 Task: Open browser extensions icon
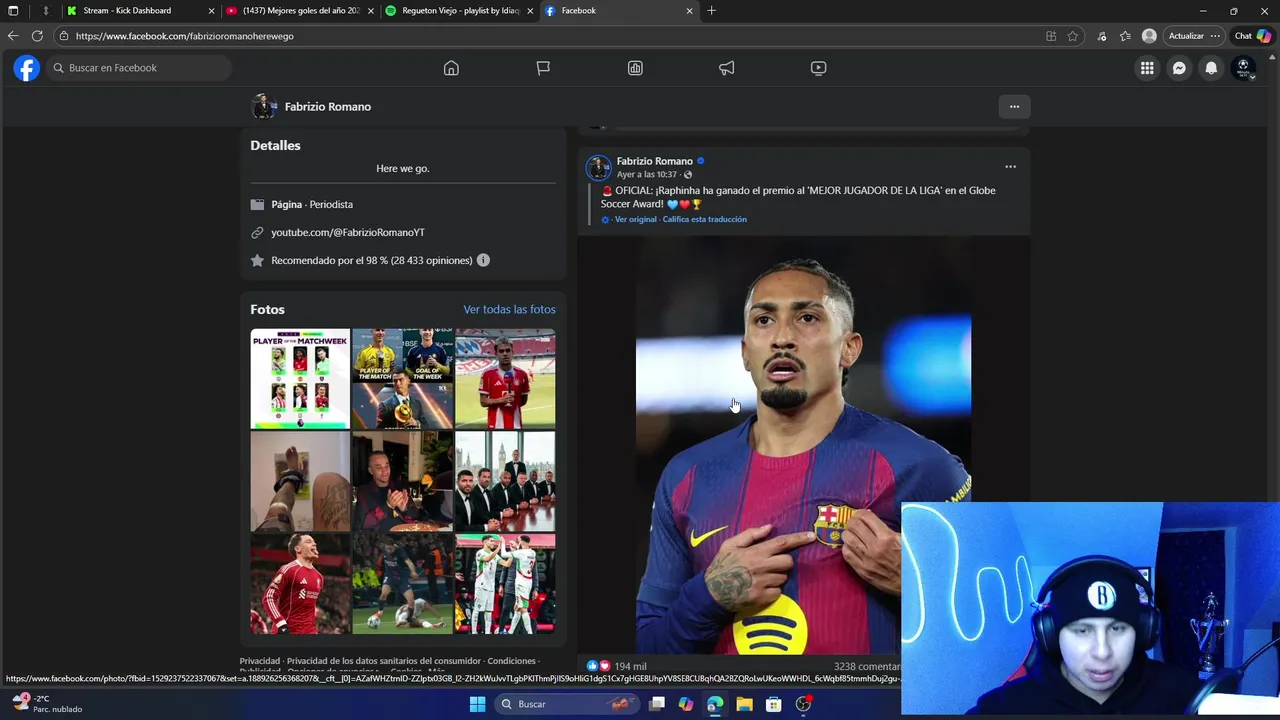pyautogui.click(x=1102, y=36)
